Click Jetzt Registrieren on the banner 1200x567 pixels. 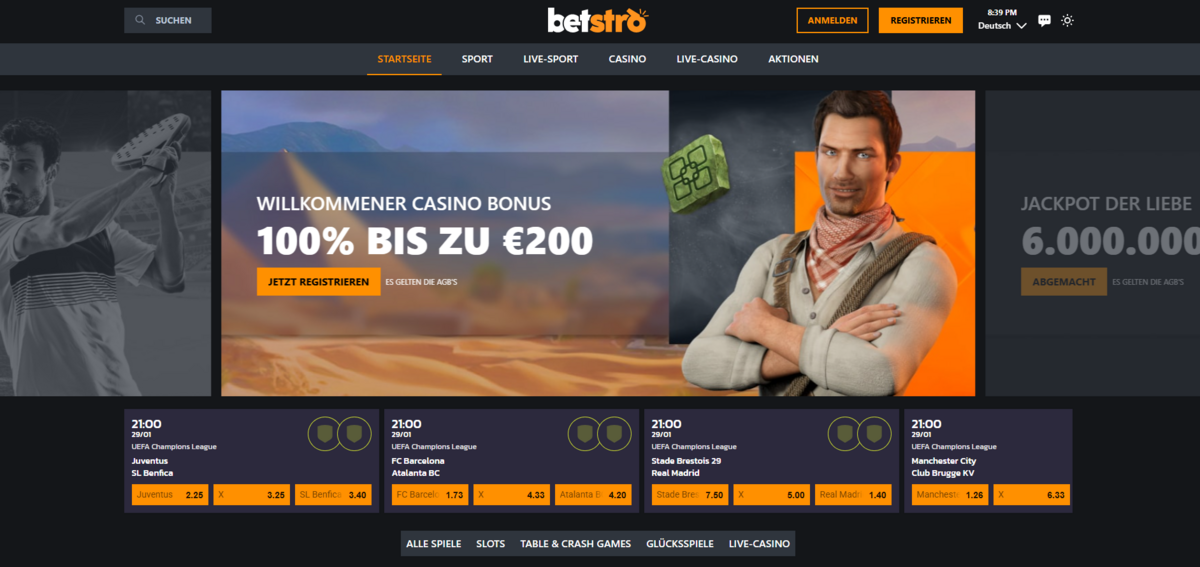[x=319, y=282]
